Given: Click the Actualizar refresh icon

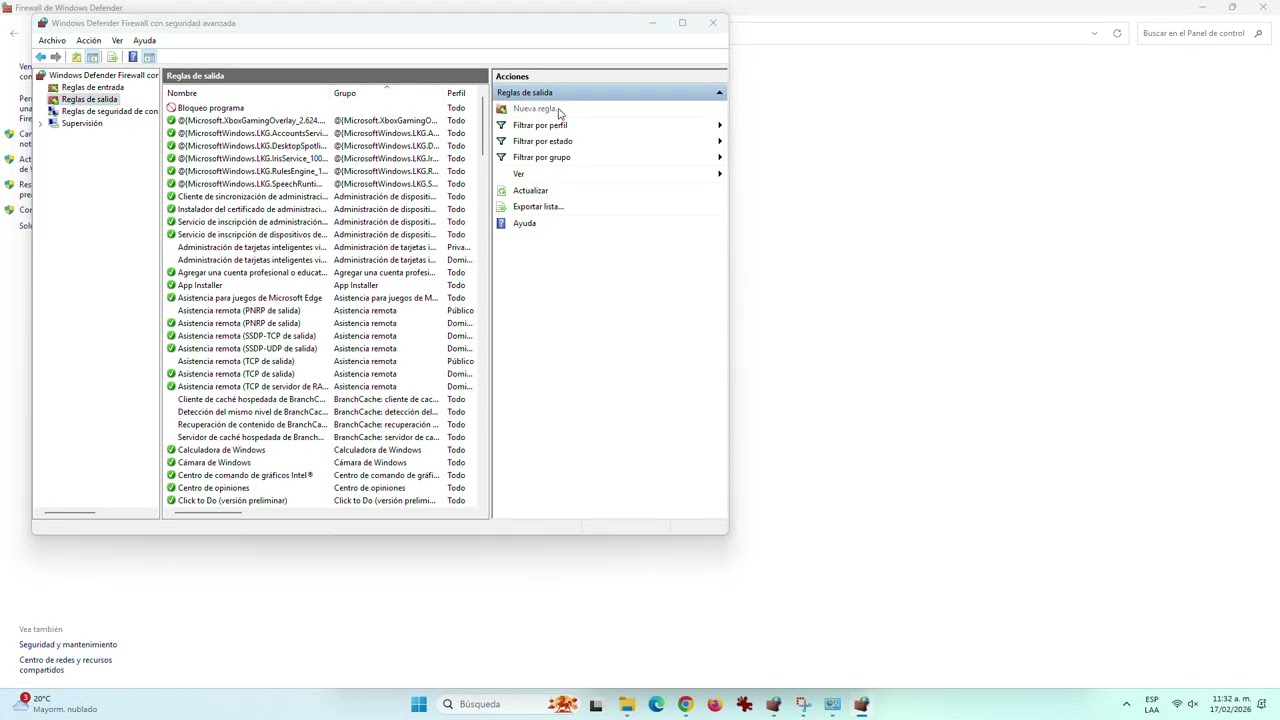Looking at the screenshot, I should [501, 190].
